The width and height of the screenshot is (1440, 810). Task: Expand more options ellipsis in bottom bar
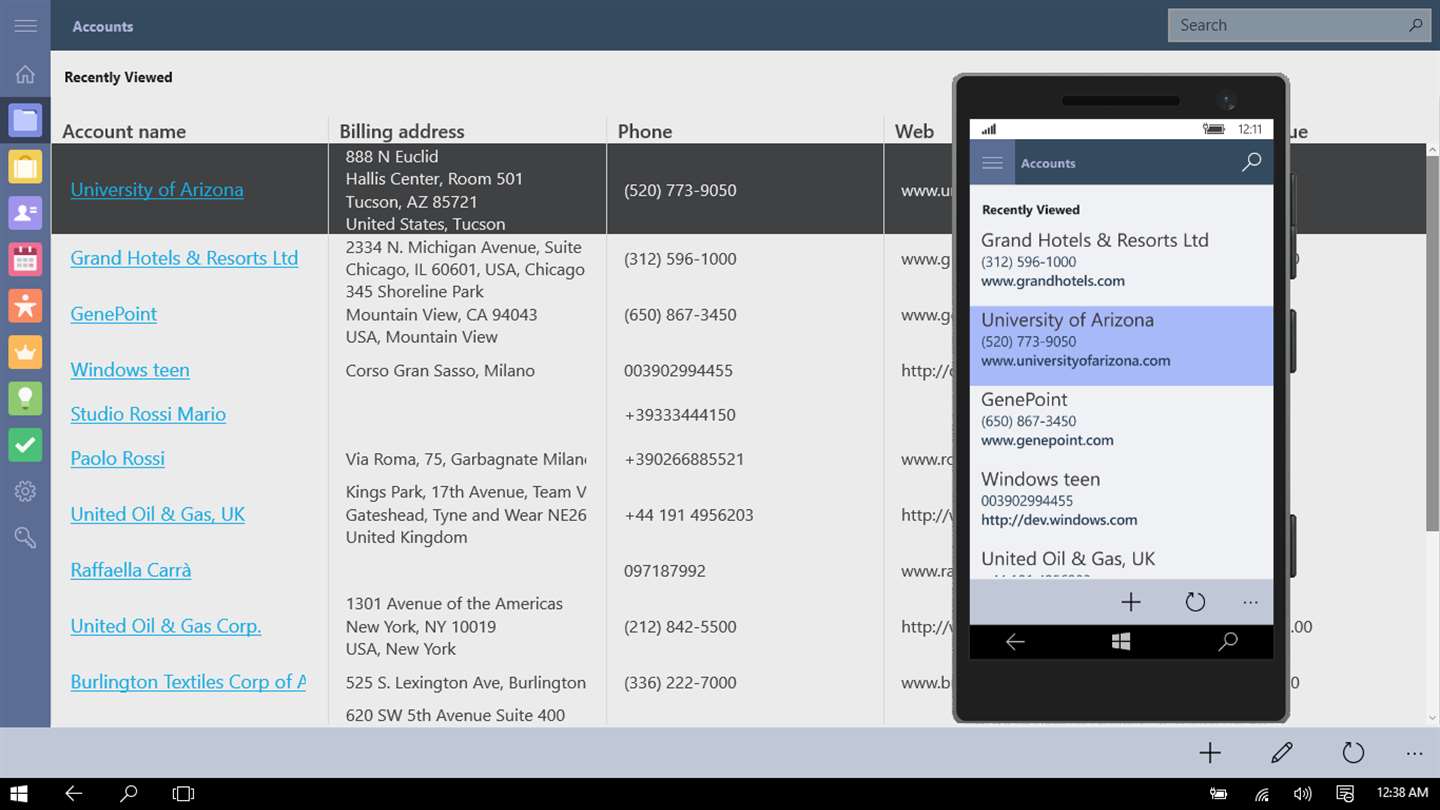(1414, 754)
